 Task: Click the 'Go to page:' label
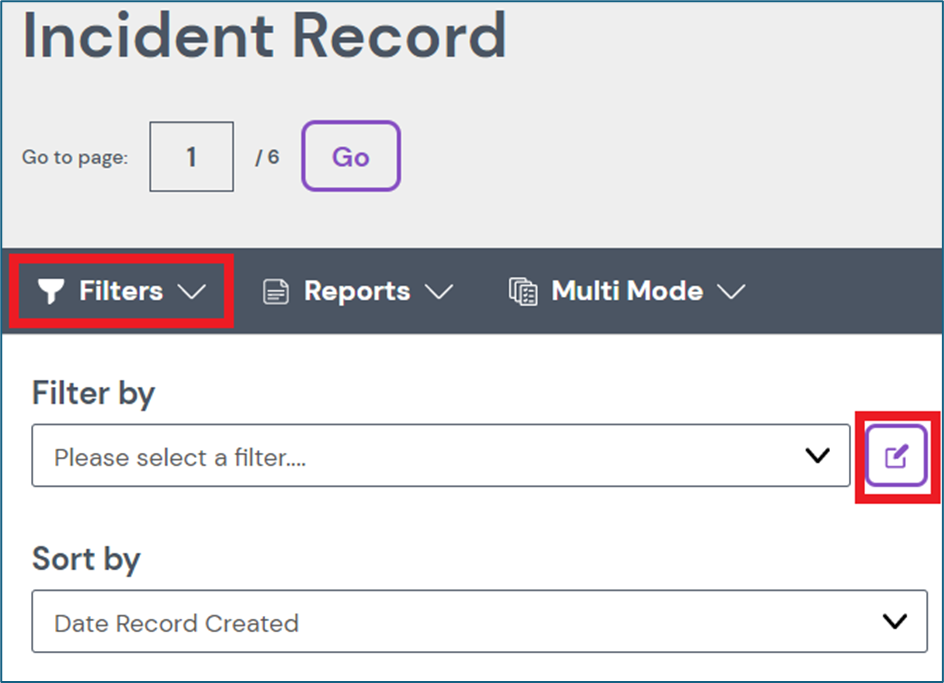75,158
